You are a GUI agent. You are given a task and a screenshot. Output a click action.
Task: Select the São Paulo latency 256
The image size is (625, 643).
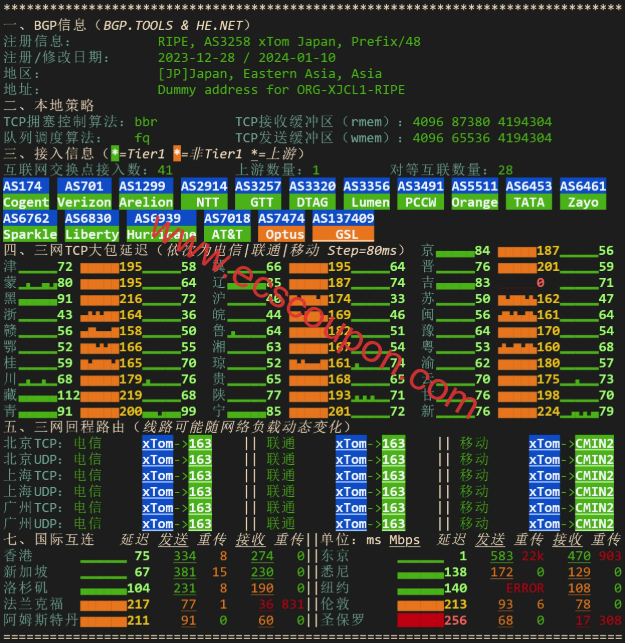[455, 620]
